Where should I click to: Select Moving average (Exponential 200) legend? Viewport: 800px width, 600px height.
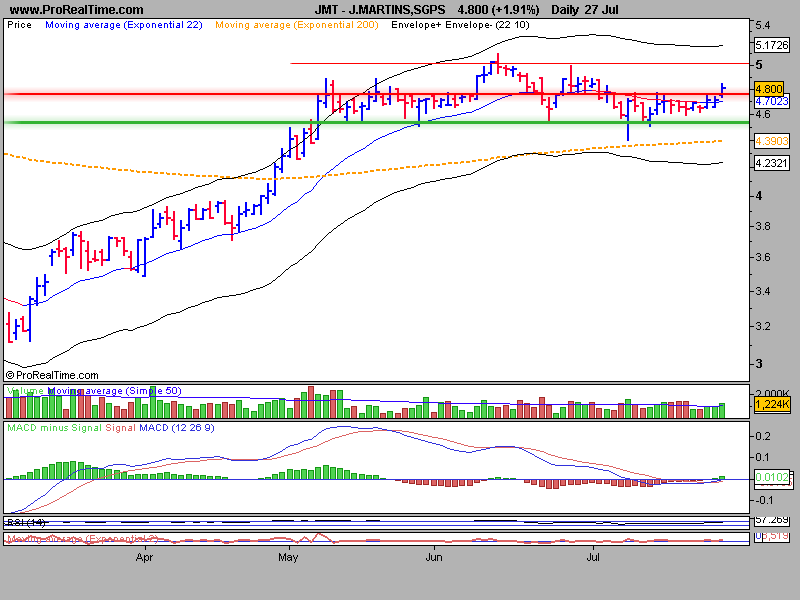(x=297, y=25)
